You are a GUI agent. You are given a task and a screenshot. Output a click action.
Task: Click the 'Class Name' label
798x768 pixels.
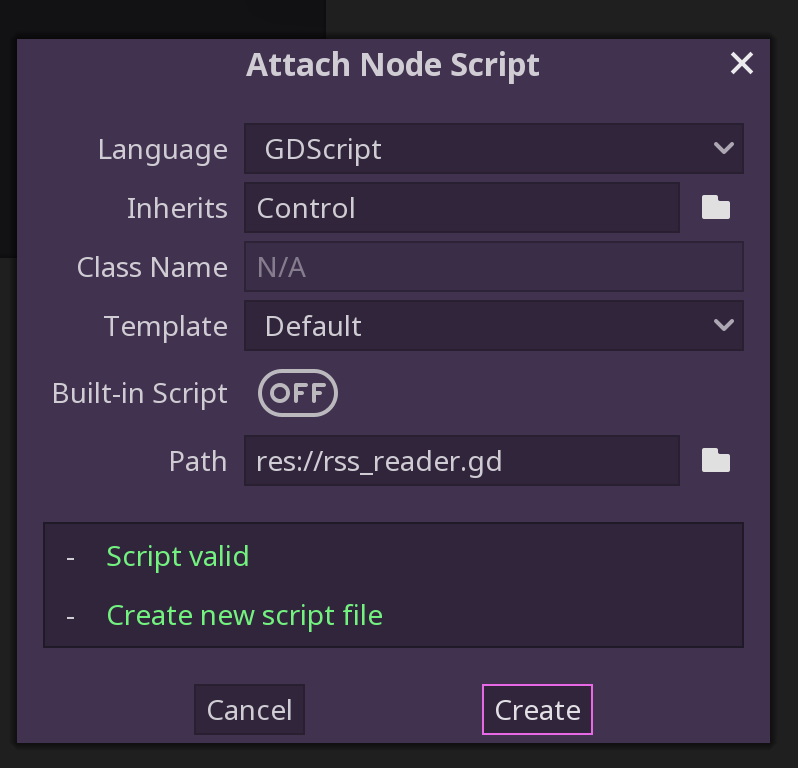click(152, 267)
